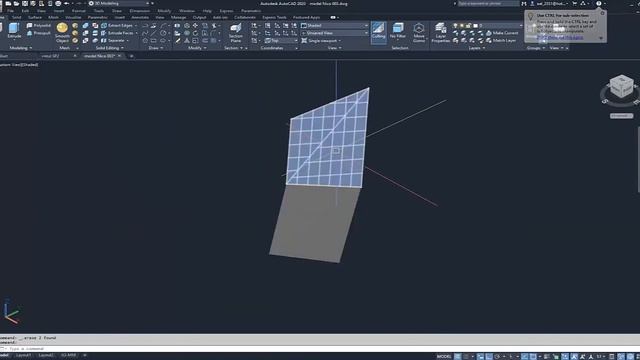Image resolution: width=640 pixels, height=360 pixels.
Task: Click the Open folder icon in quick access toolbar
Action: [x=16, y=3]
